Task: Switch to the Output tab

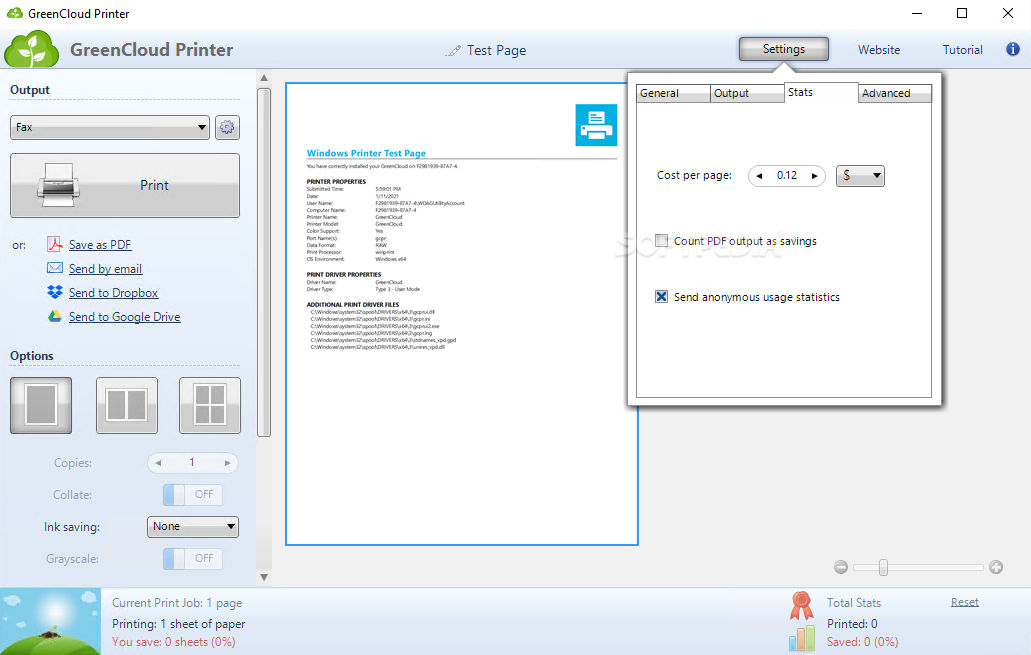Action: point(747,93)
